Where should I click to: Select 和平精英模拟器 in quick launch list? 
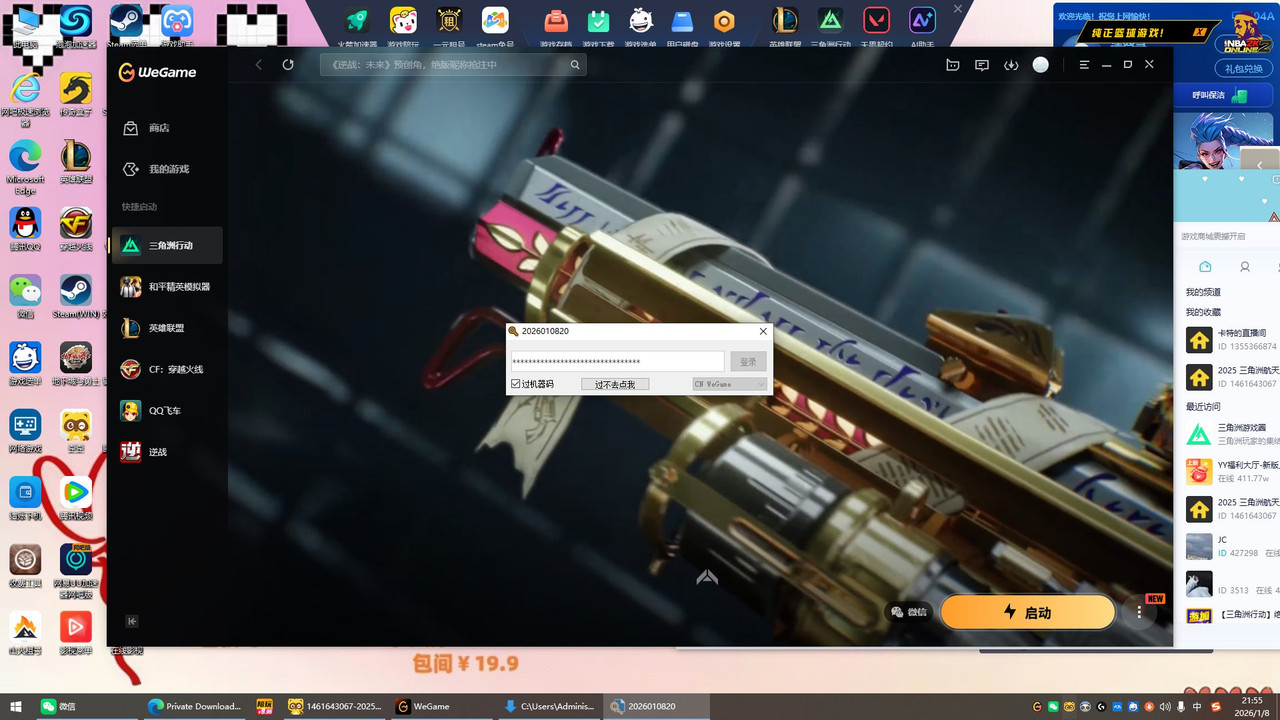tap(166, 287)
